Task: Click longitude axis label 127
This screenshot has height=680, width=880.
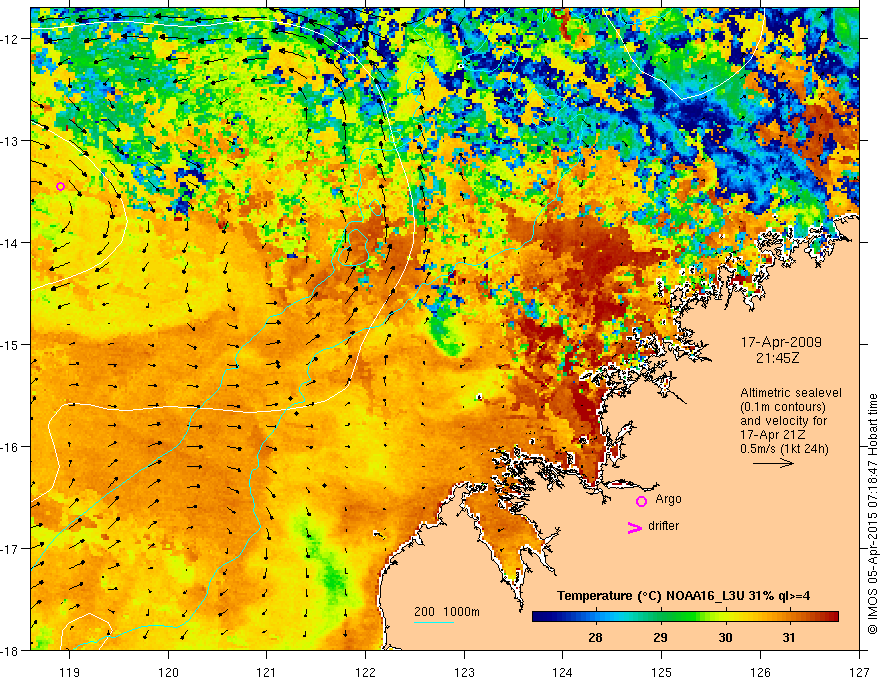Action: (859, 672)
